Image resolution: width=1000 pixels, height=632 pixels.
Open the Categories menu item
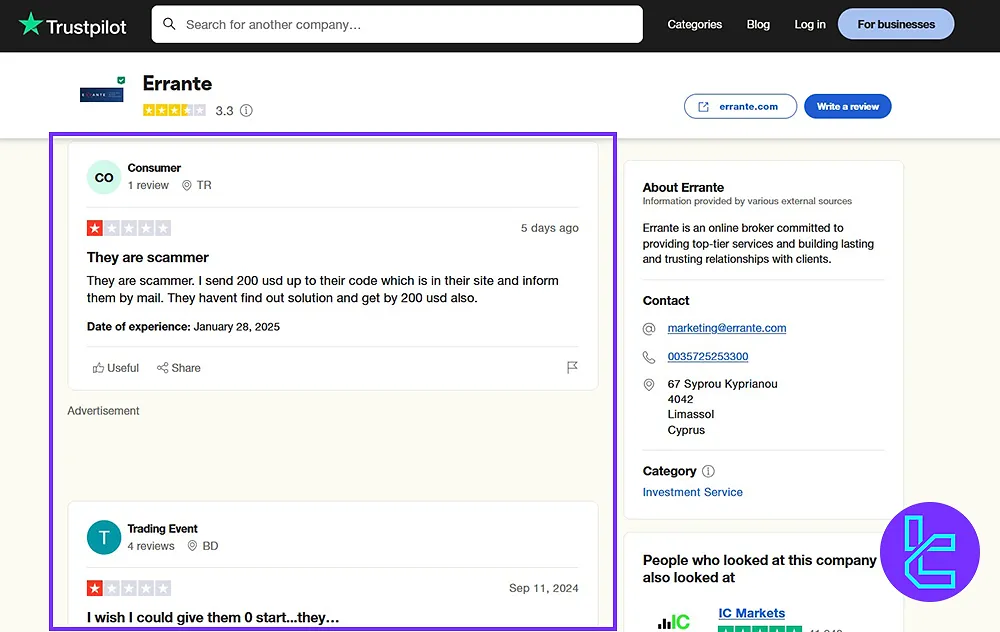click(x=694, y=24)
